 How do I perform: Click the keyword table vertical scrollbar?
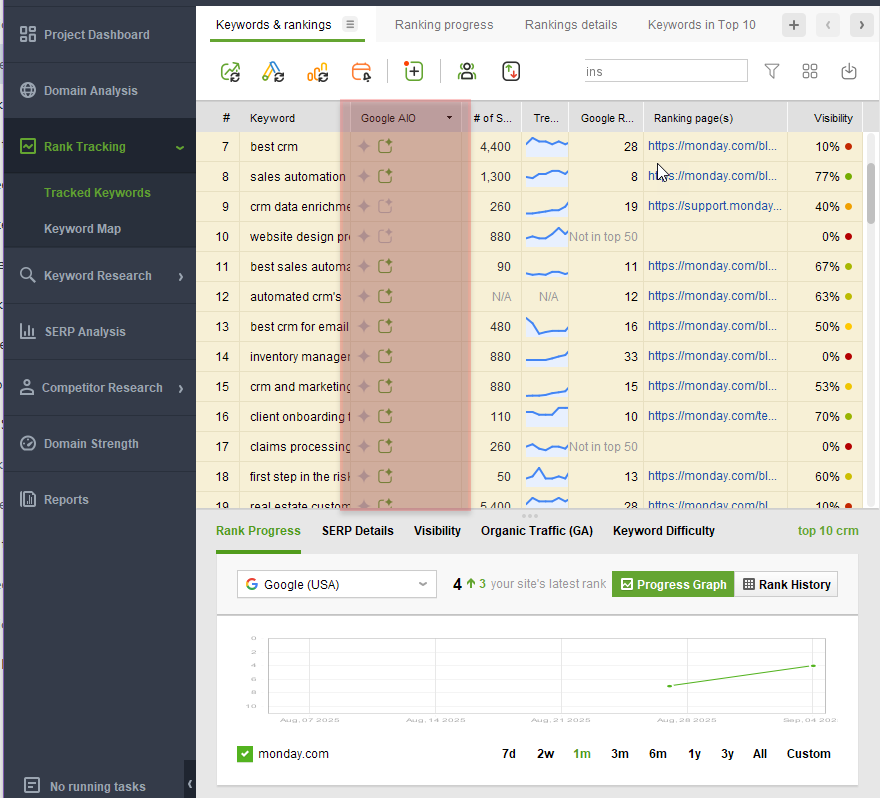(x=870, y=194)
